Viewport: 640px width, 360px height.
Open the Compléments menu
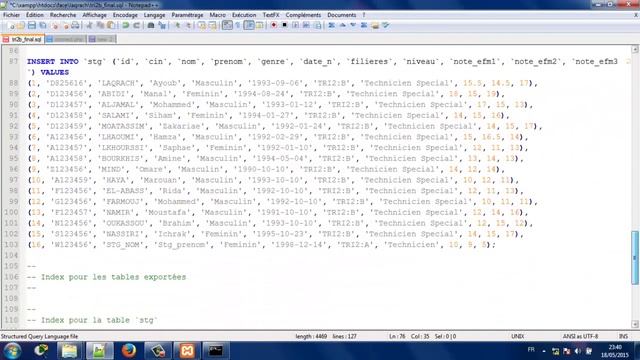click(x=303, y=15)
